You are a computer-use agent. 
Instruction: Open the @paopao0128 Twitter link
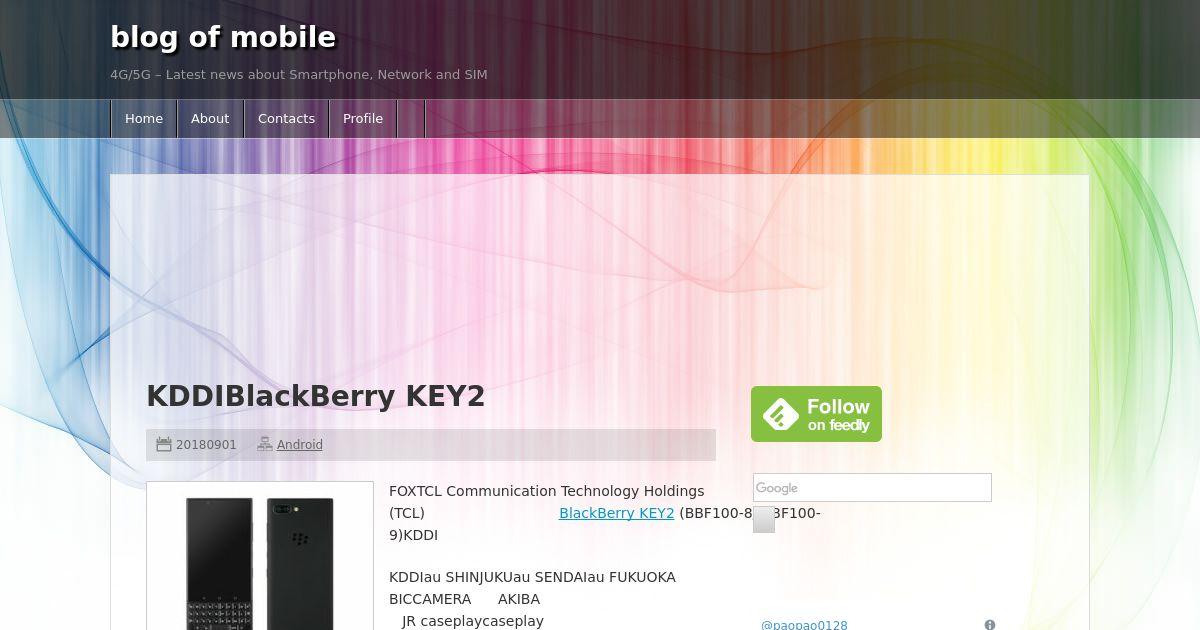click(804, 625)
